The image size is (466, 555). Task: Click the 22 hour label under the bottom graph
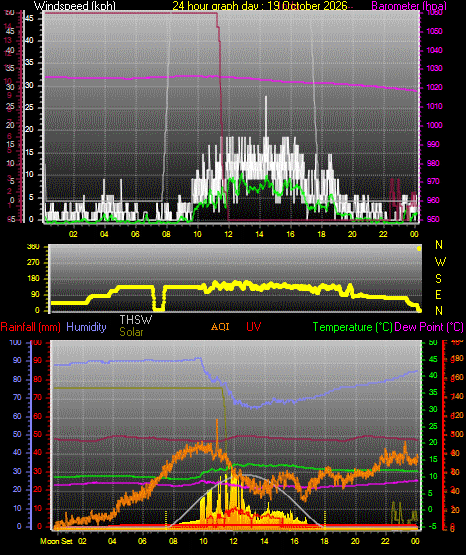click(385, 541)
